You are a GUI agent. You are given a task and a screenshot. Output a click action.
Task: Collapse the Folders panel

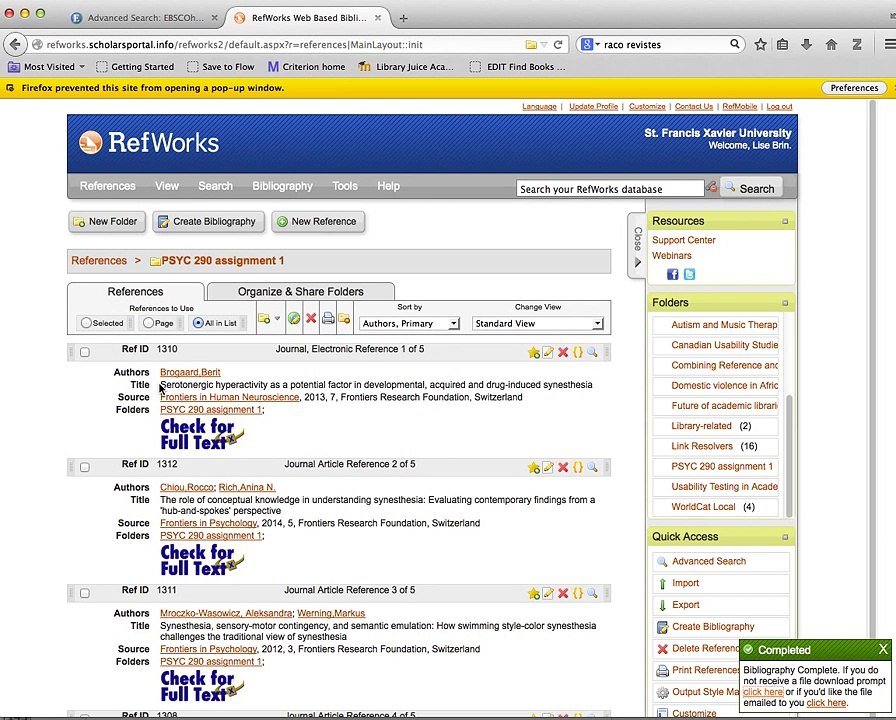click(x=785, y=303)
